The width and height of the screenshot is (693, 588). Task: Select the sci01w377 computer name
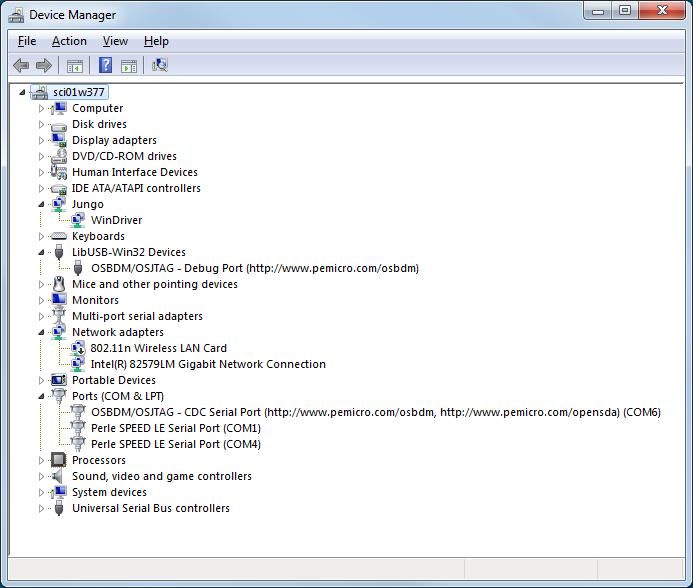[79, 92]
